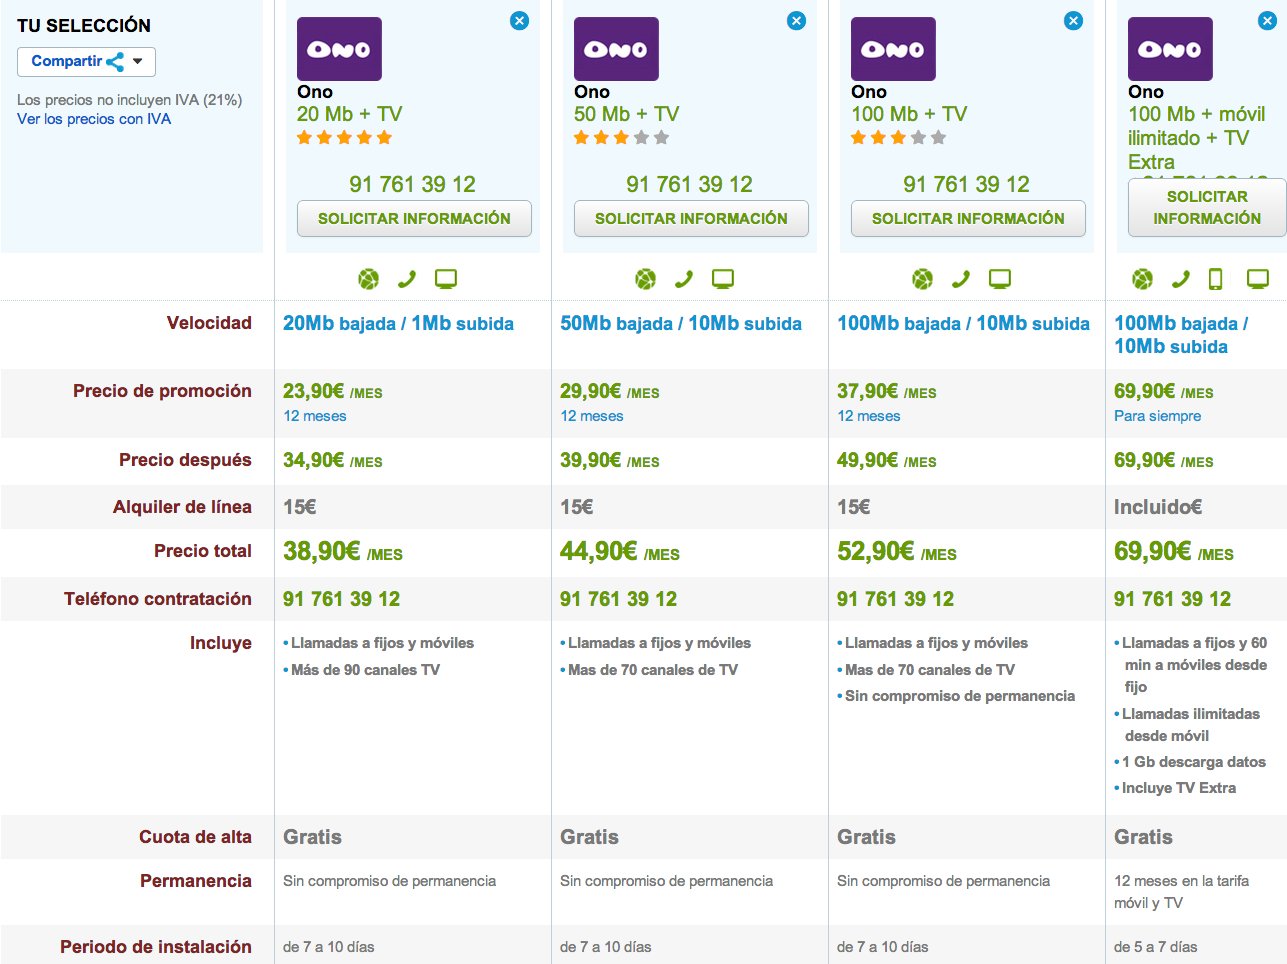Select promo price '37,90€ /MES'
The width and height of the screenshot is (1287, 964).
click(x=887, y=392)
